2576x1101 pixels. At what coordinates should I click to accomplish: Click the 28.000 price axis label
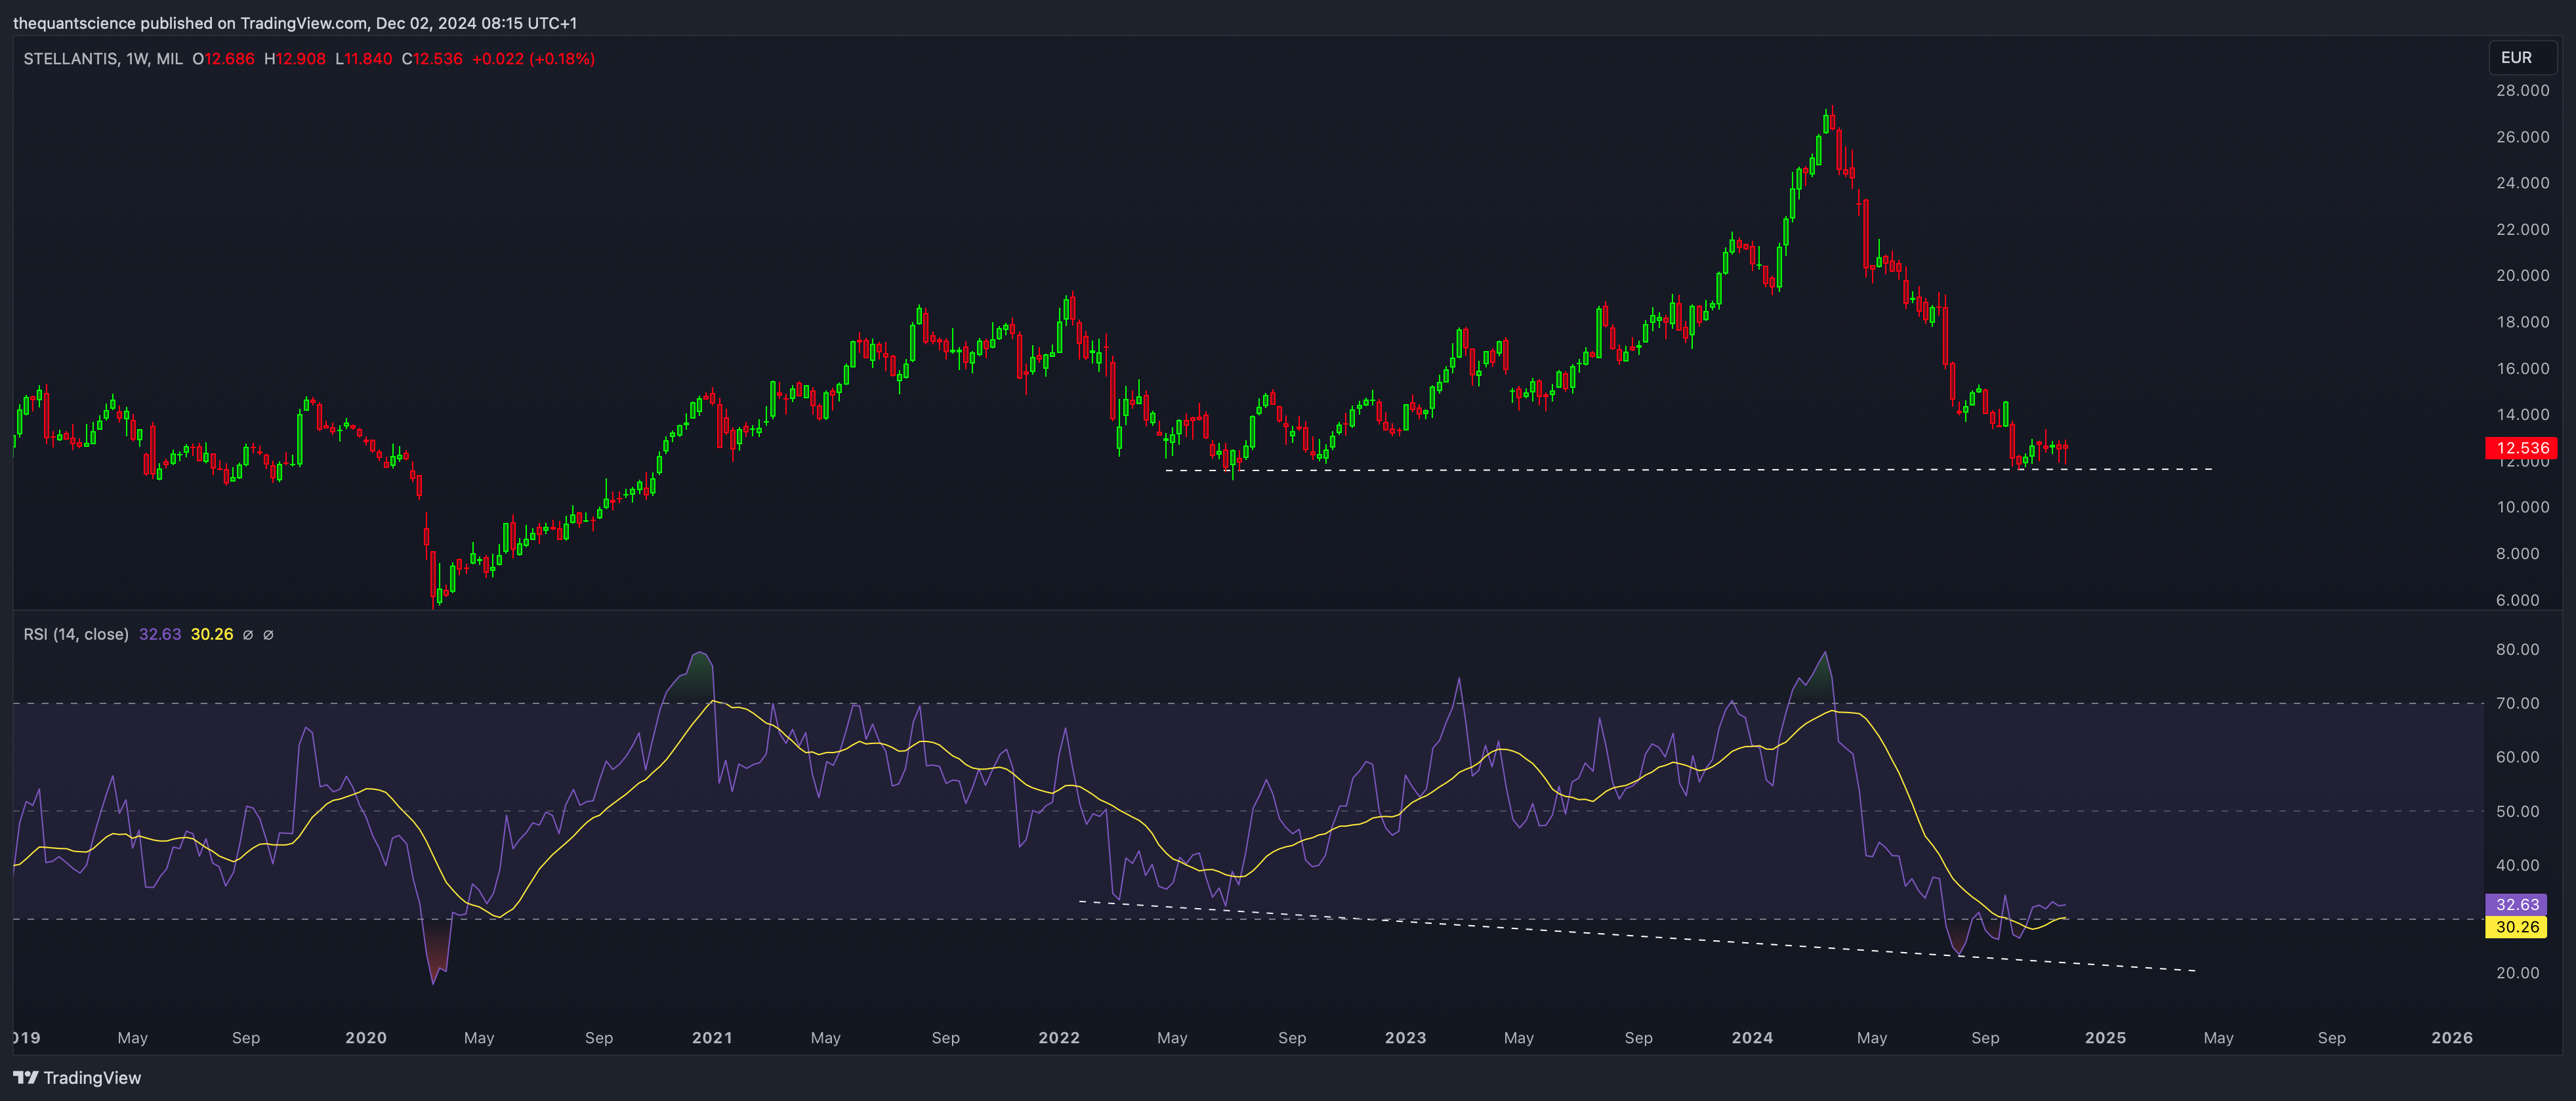point(2522,91)
